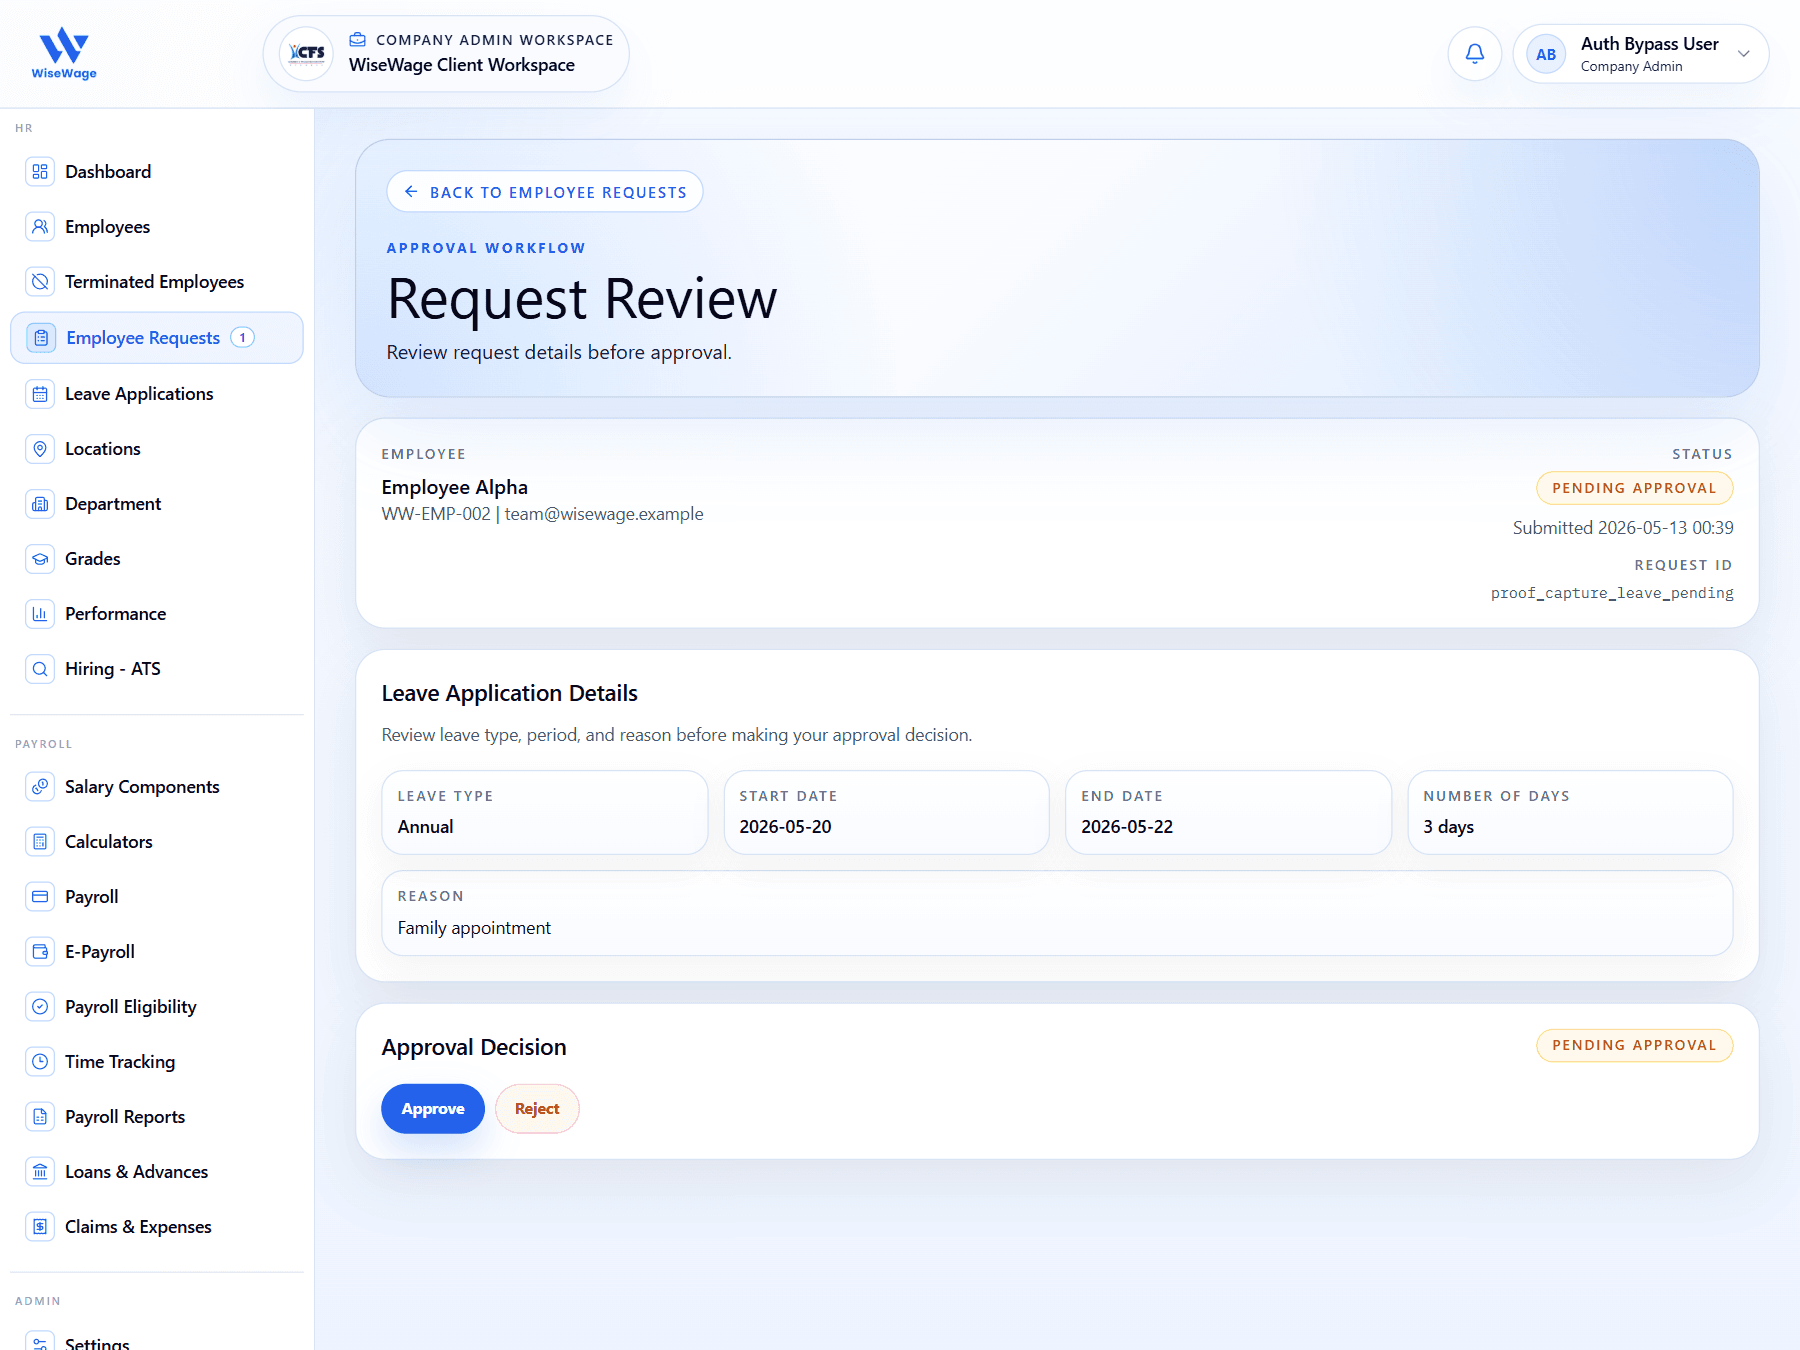
Task: Approve the leave request
Action: point(433,1109)
